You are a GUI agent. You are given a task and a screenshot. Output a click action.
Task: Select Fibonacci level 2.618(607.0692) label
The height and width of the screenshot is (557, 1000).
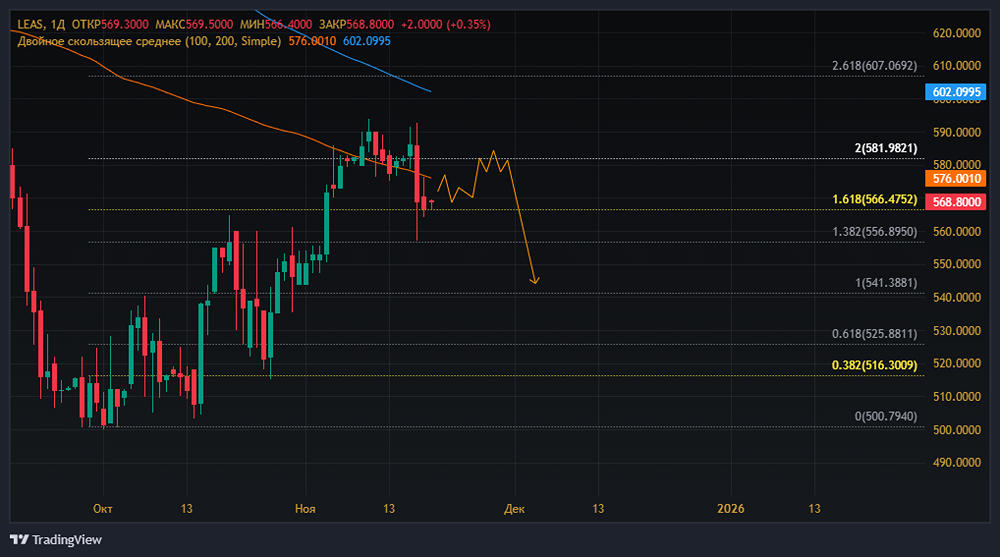pos(874,66)
